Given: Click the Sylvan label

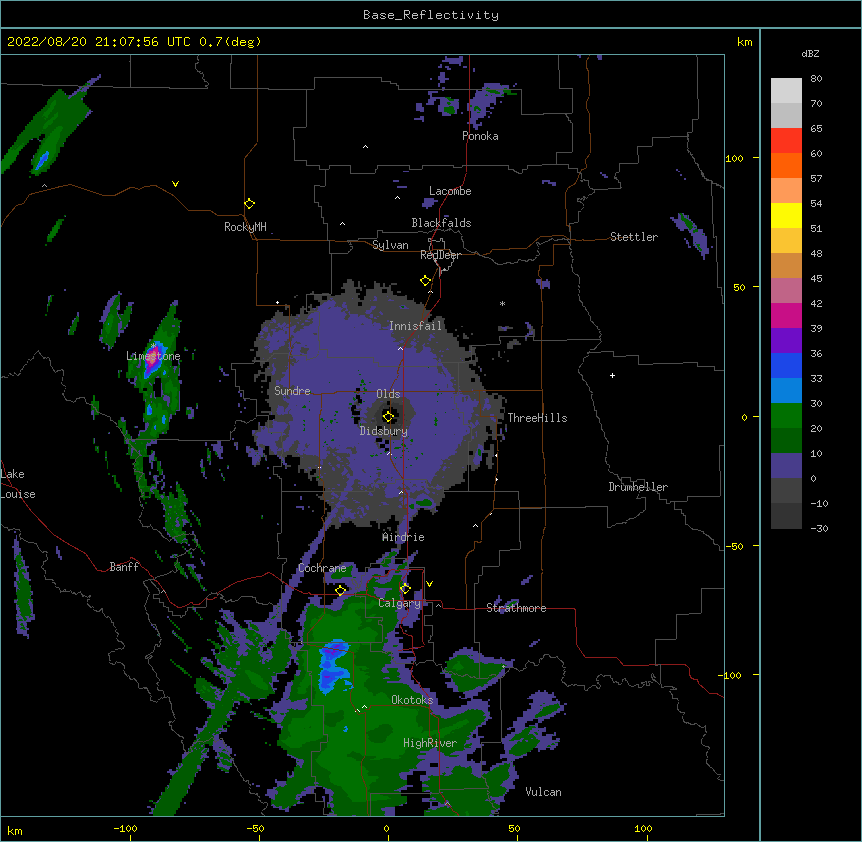Looking at the screenshot, I should tap(390, 245).
